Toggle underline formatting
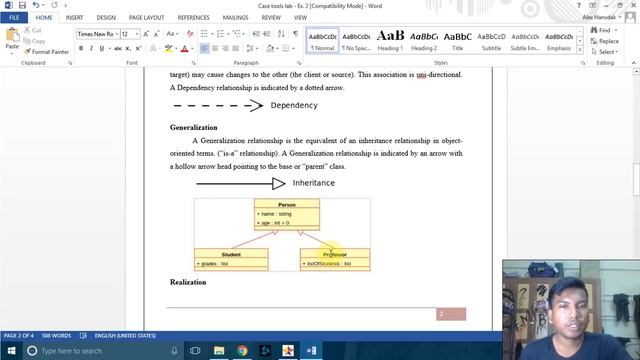 pos(102,49)
